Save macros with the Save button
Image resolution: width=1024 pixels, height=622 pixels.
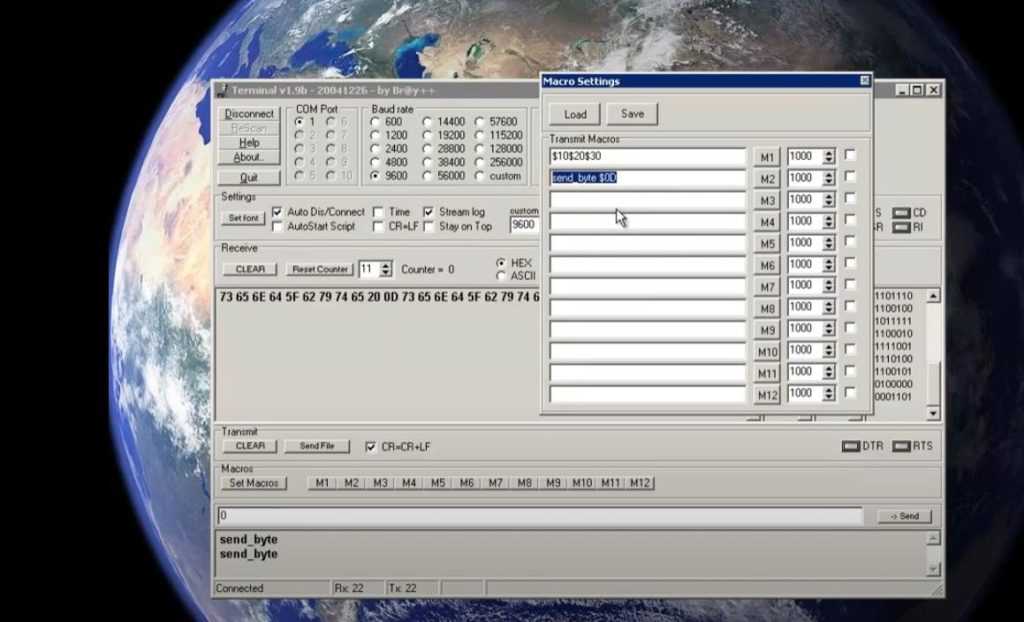click(x=632, y=114)
